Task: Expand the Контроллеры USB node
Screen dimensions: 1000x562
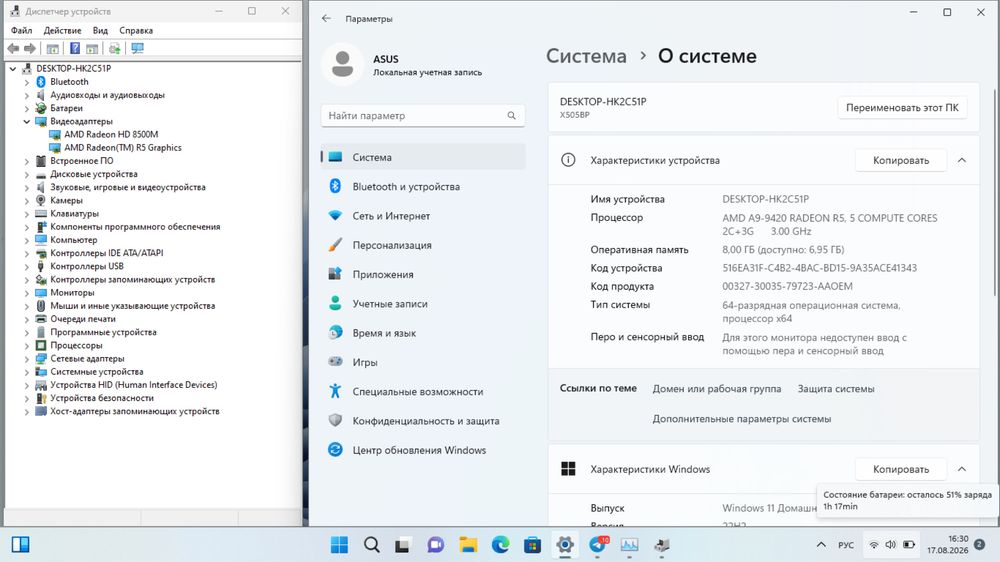Action: click(x=27, y=266)
